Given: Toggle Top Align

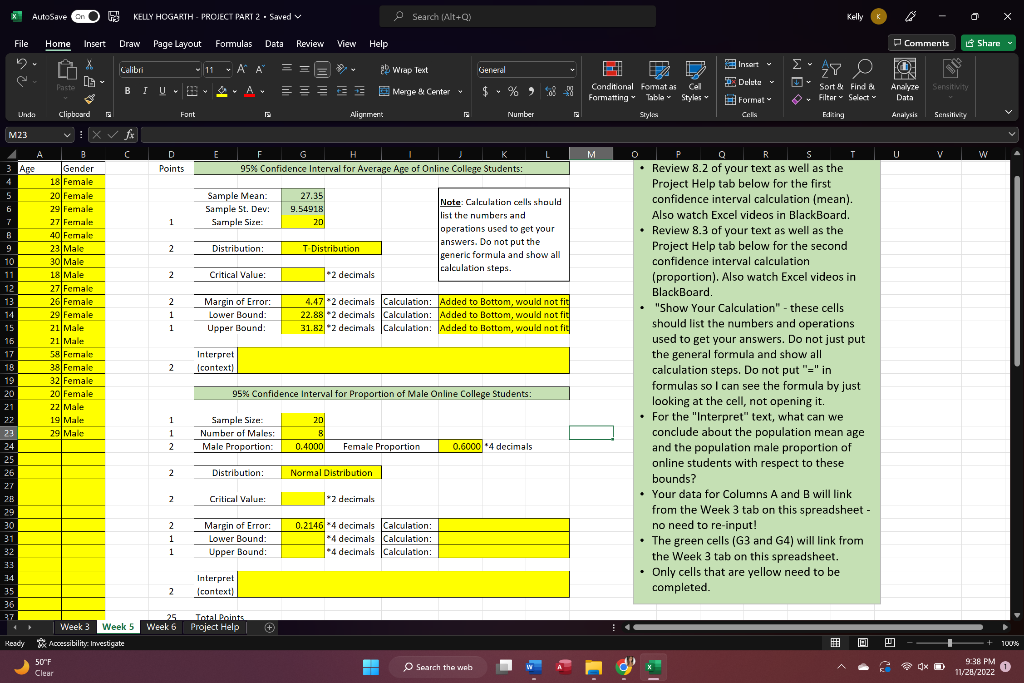Looking at the screenshot, I should (x=287, y=69).
